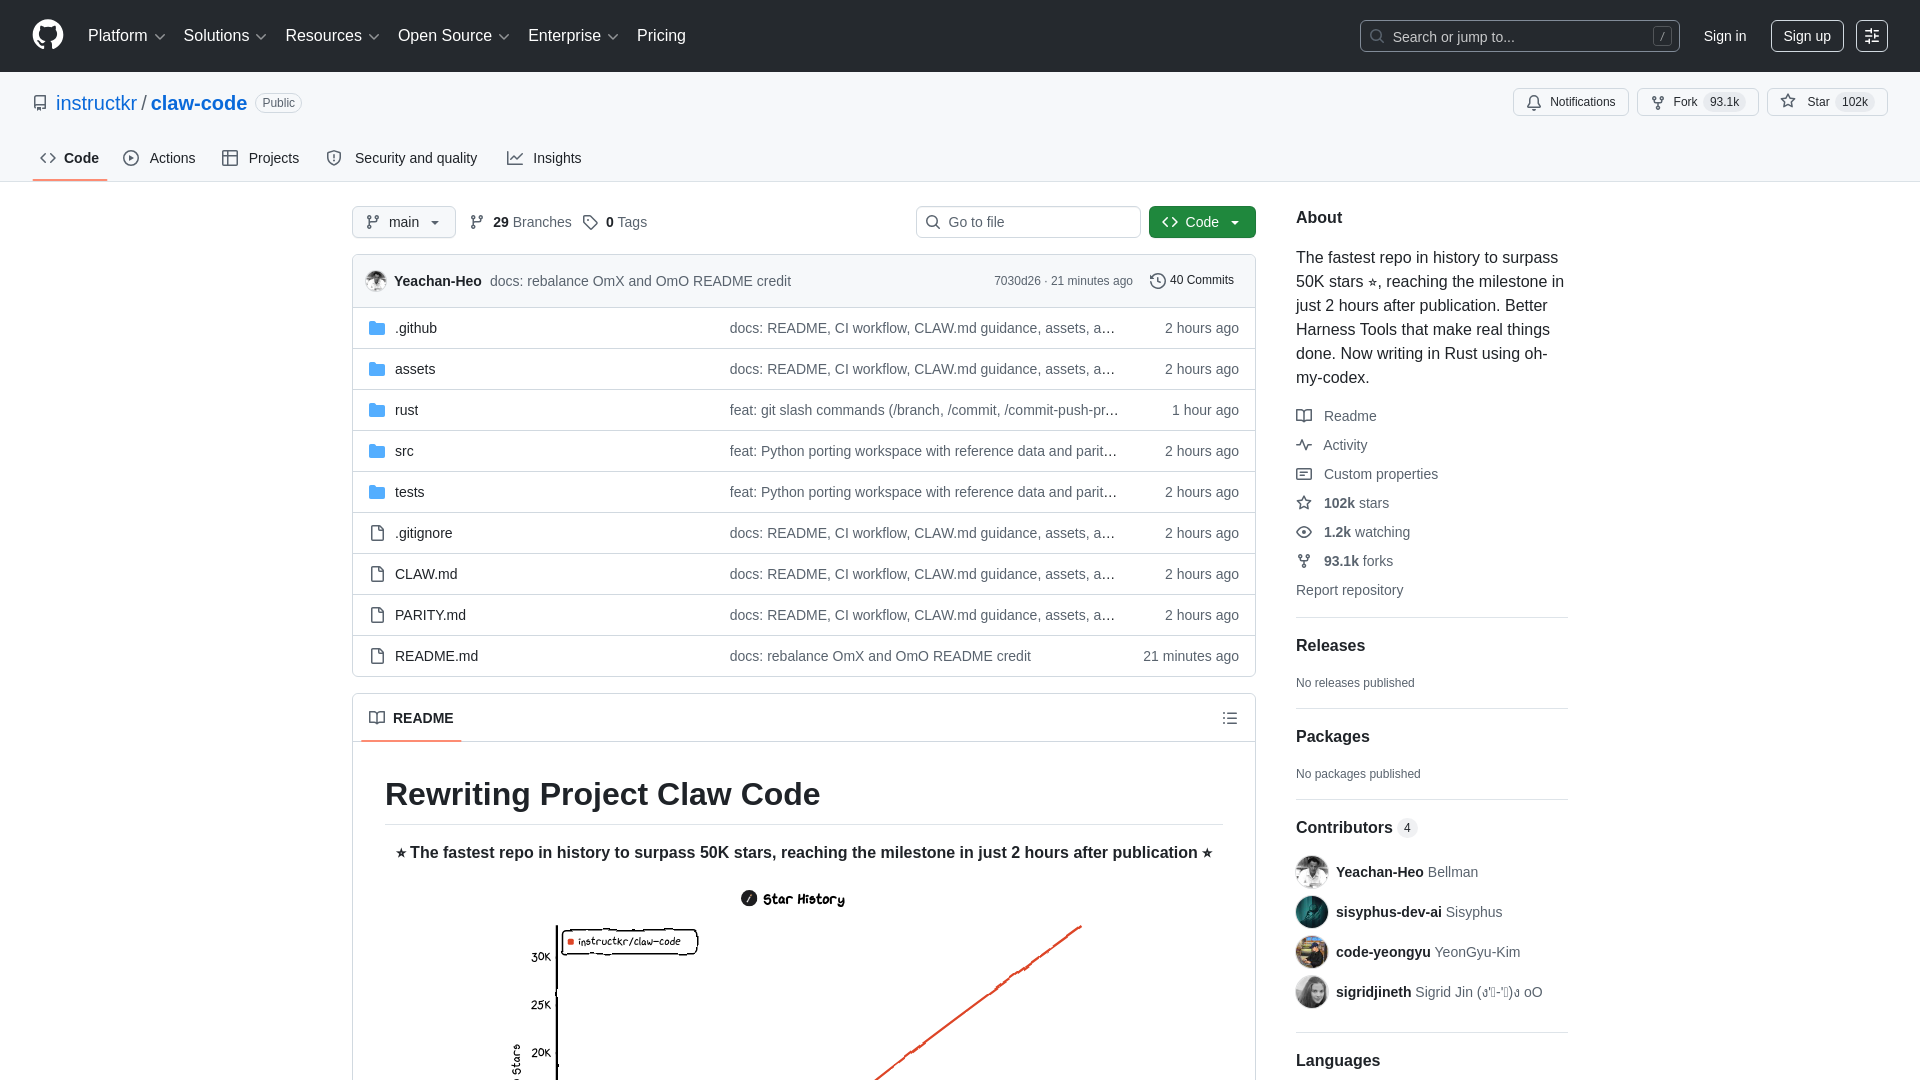This screenshot has width=1920, height=1080.
Task: Switch to the Insights tab
Action: click(x=544, y=158)
